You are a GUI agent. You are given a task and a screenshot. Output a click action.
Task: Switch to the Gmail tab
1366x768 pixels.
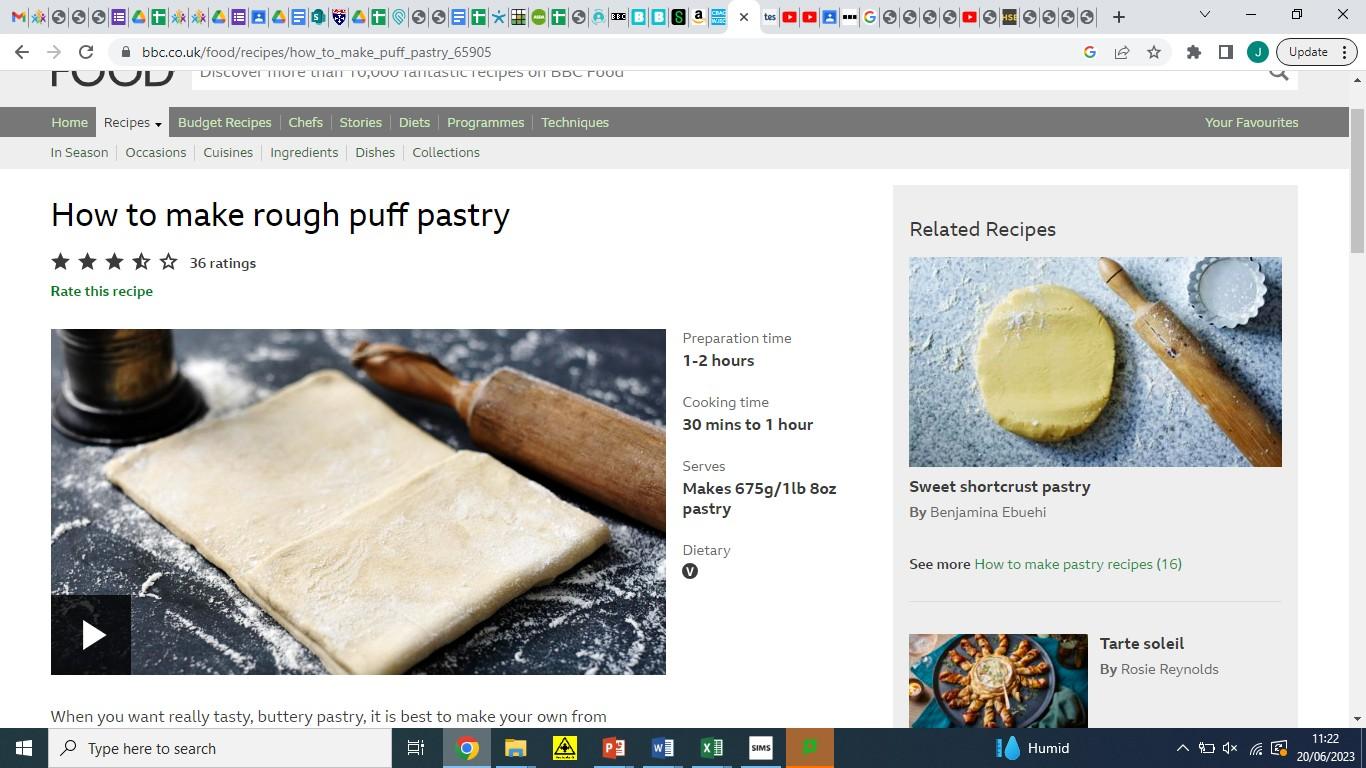18,17
